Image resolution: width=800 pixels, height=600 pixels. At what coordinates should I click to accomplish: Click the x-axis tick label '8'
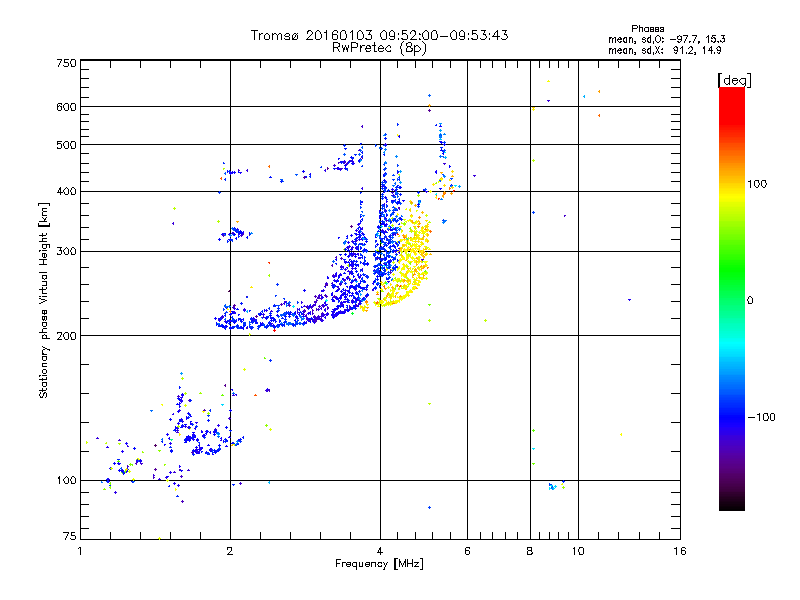coord(530,551)
